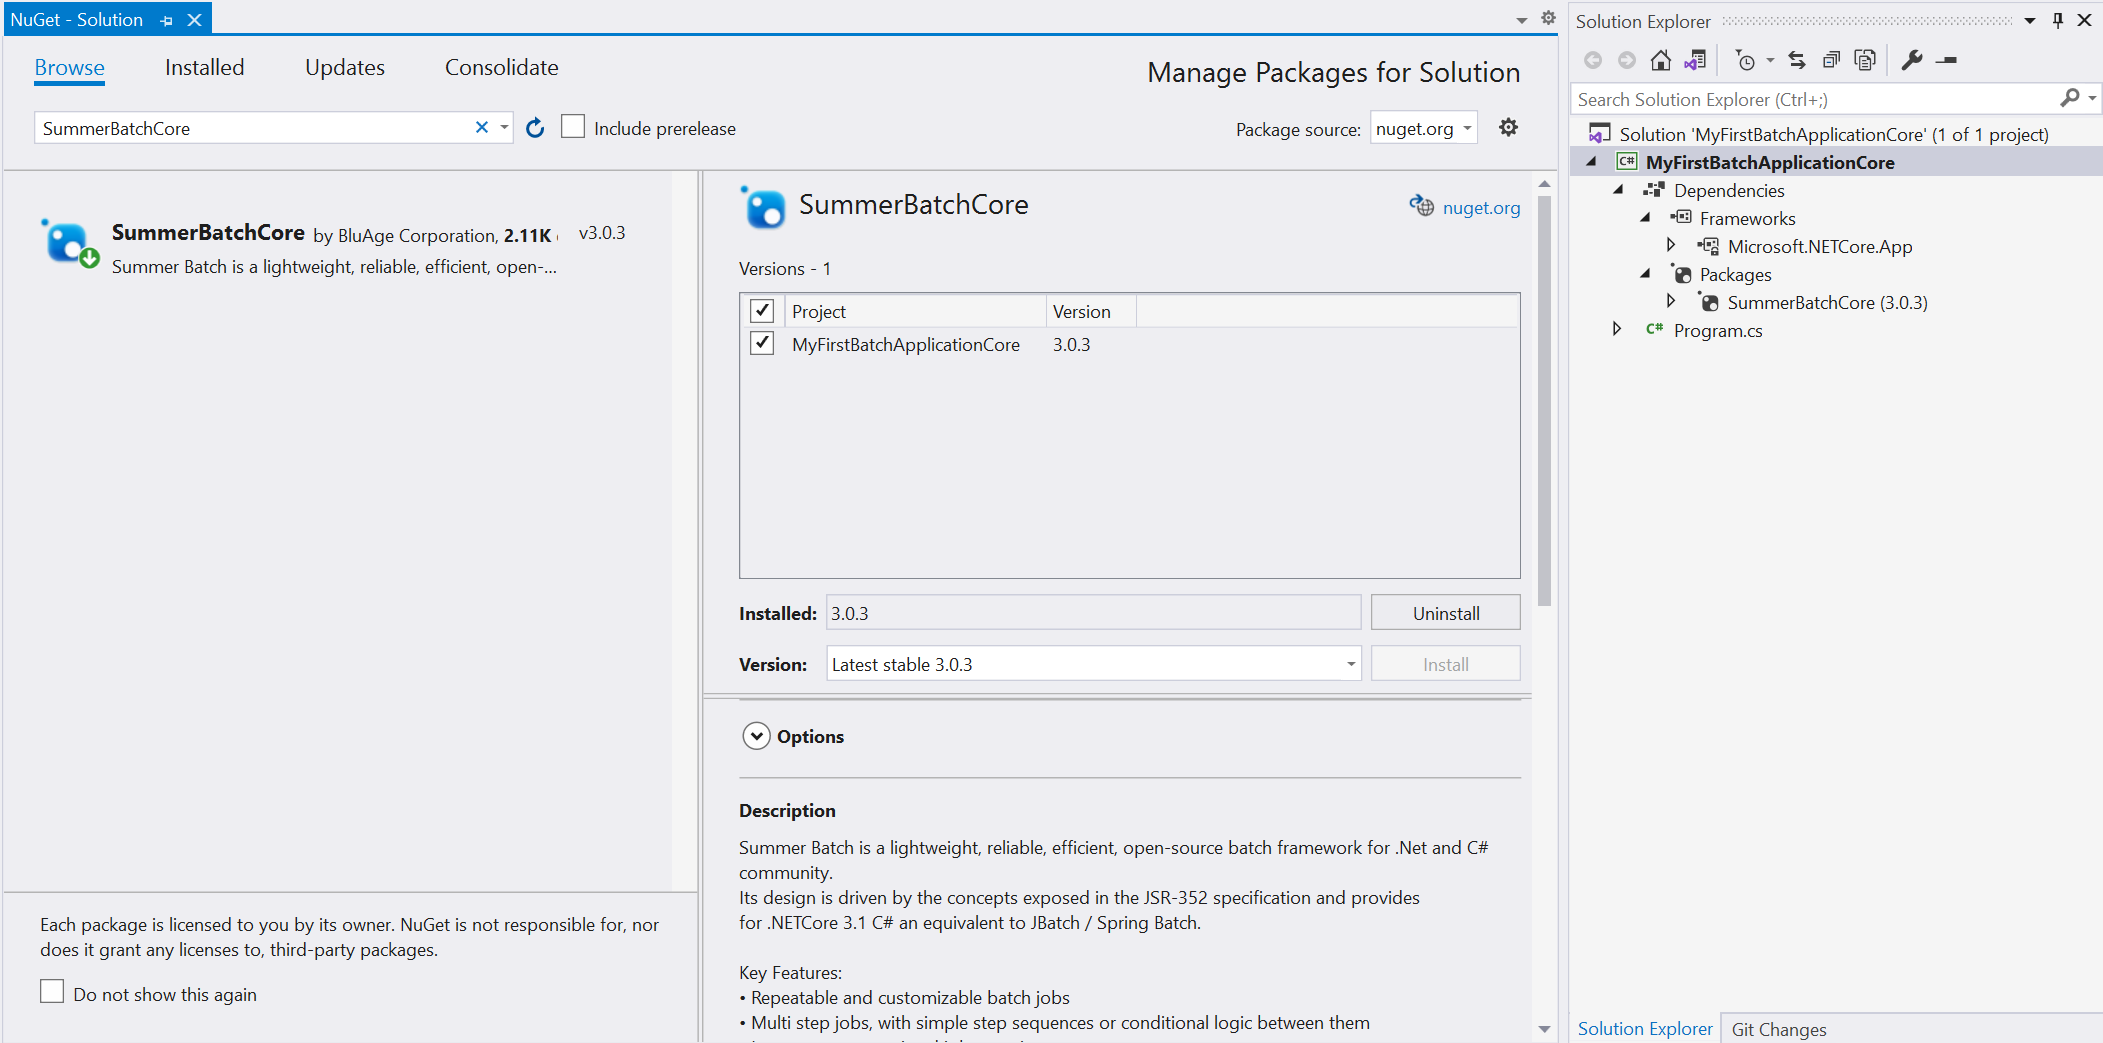Switch views with Solution Explorer's Visual Studio icon
The height and width of the screenshot is (1043, 2103).
point(1695,60)
